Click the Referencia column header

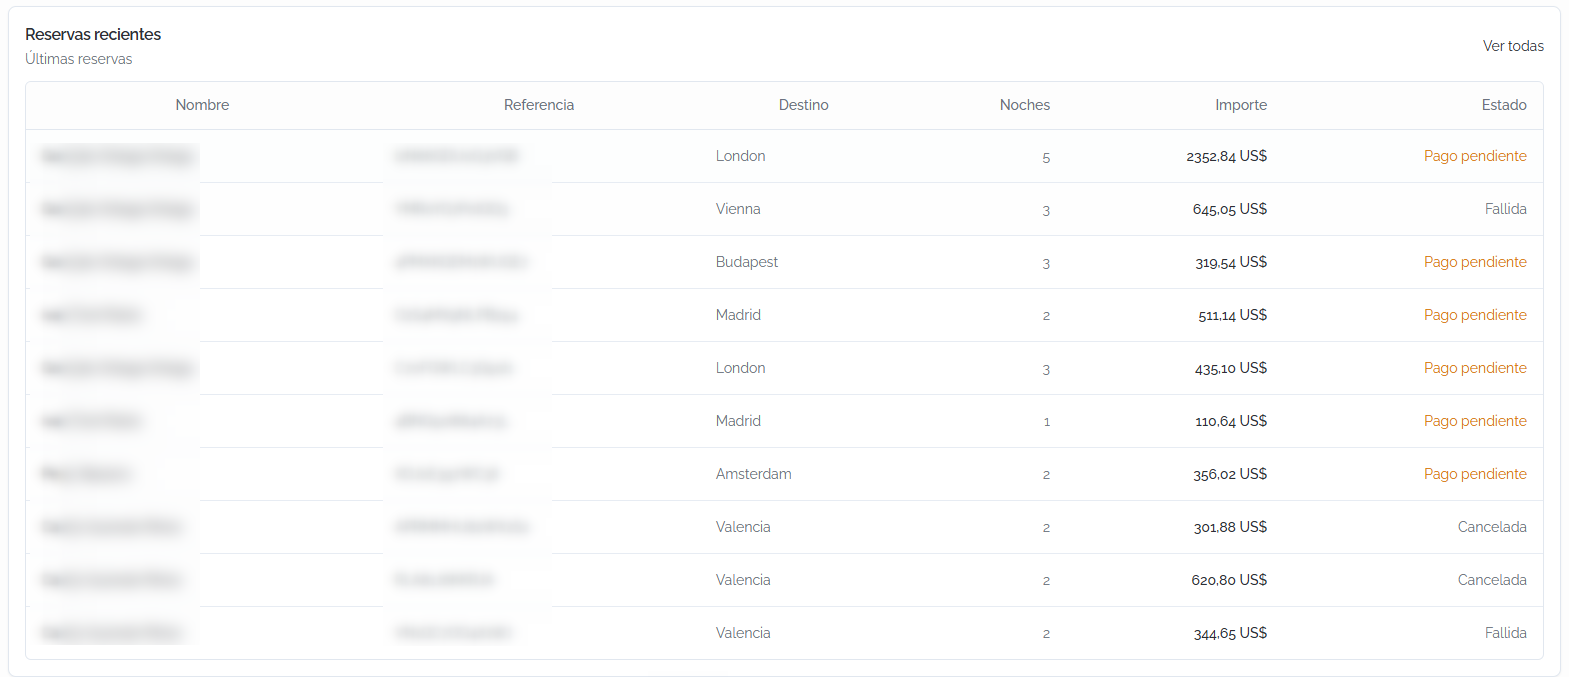(x=539, y=105)
